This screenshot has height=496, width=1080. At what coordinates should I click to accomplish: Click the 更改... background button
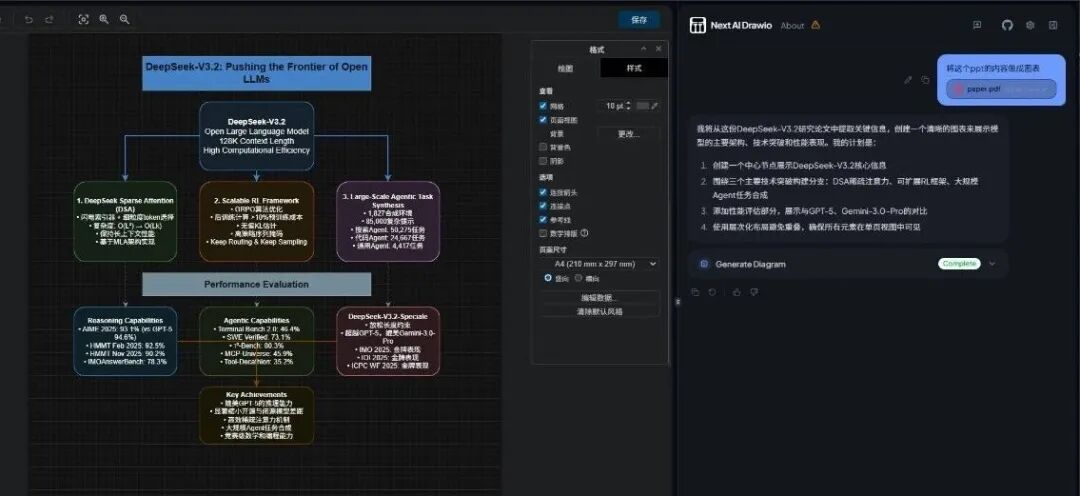pyautogui.click(x=627, y=134)
